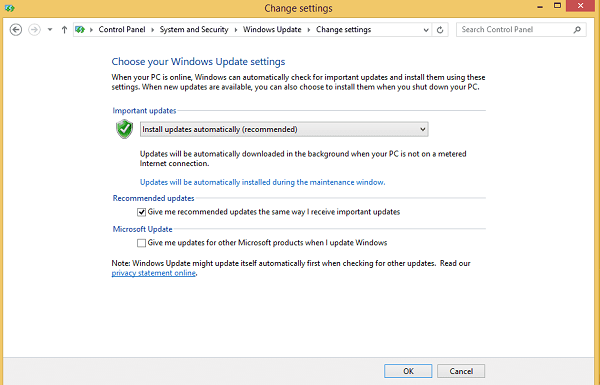
Task: Click the green shield check icon
Action: coord(124,129)
